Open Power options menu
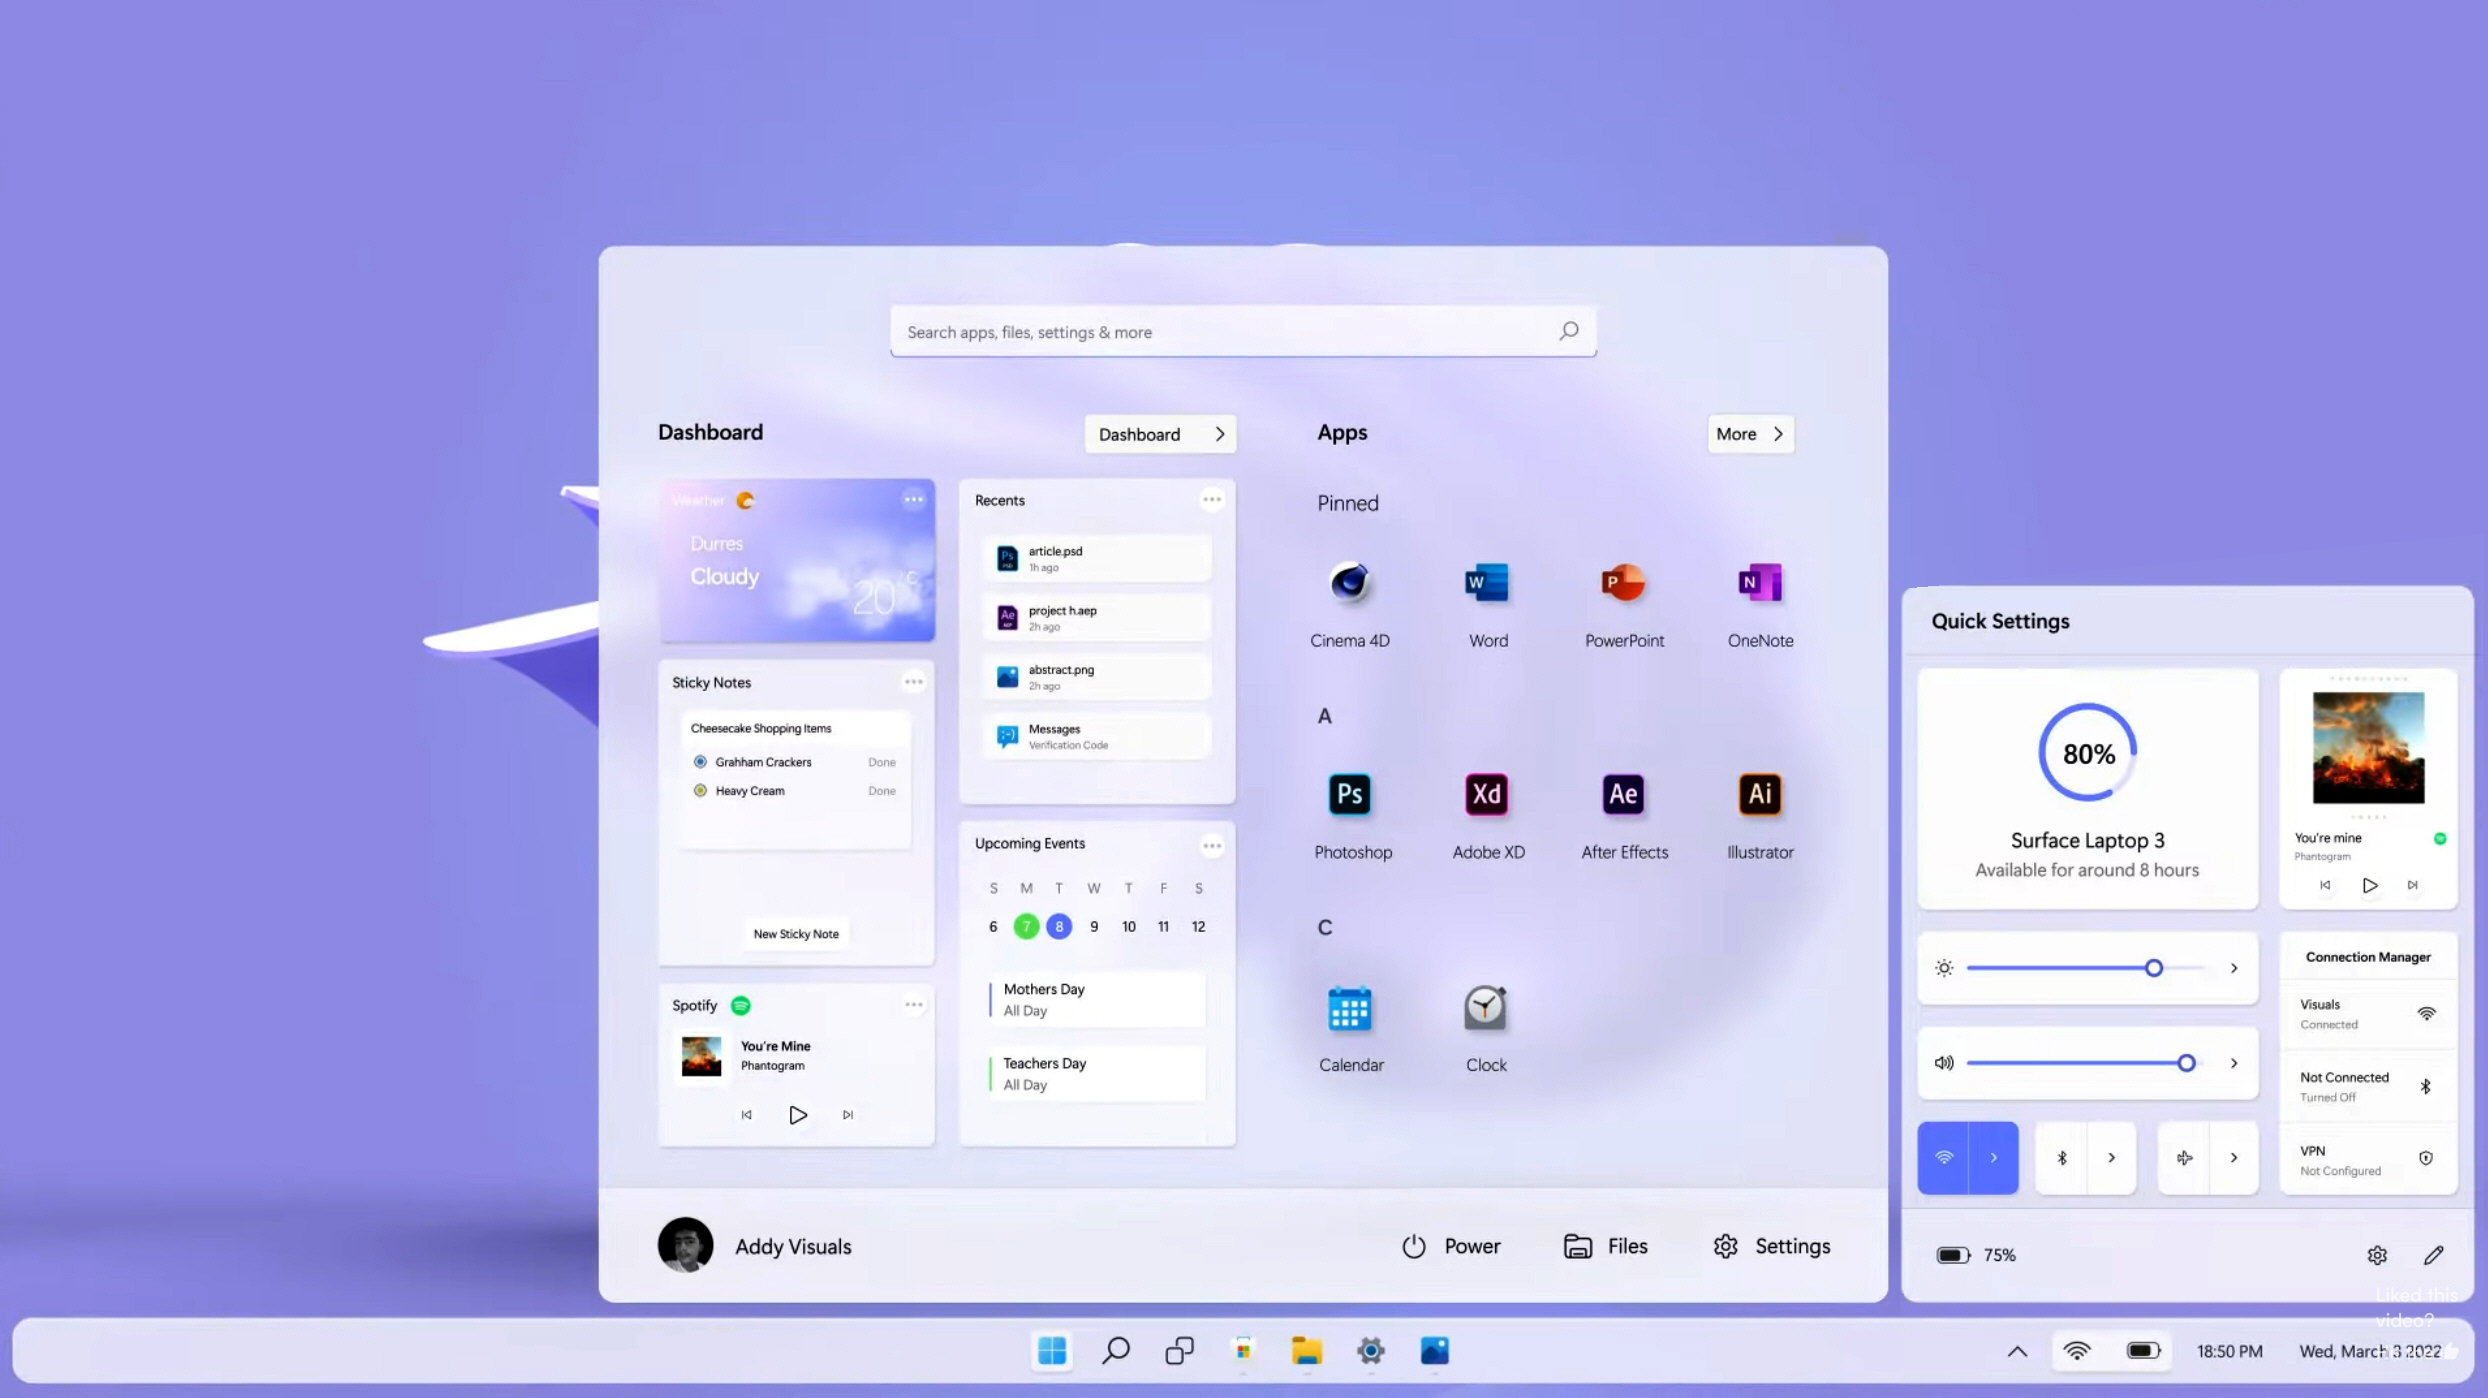This screenshot has width=2488, height=1398. pos(1449,1244)
